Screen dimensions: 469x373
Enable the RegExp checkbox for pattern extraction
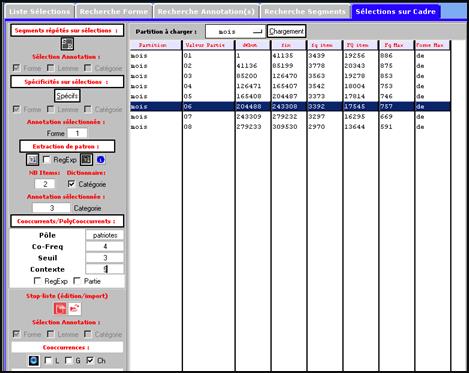pos(47,160)
